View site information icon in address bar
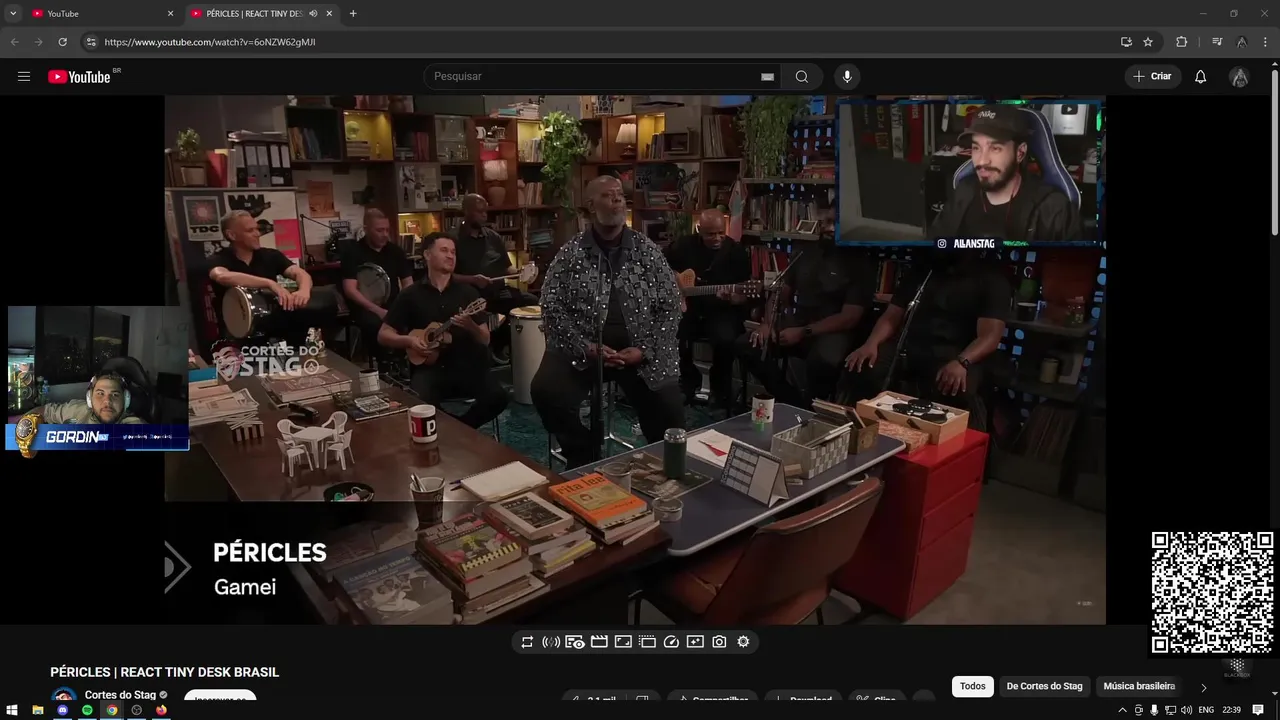This screenshot has width=1280, height=720. [x=91, y=42]
